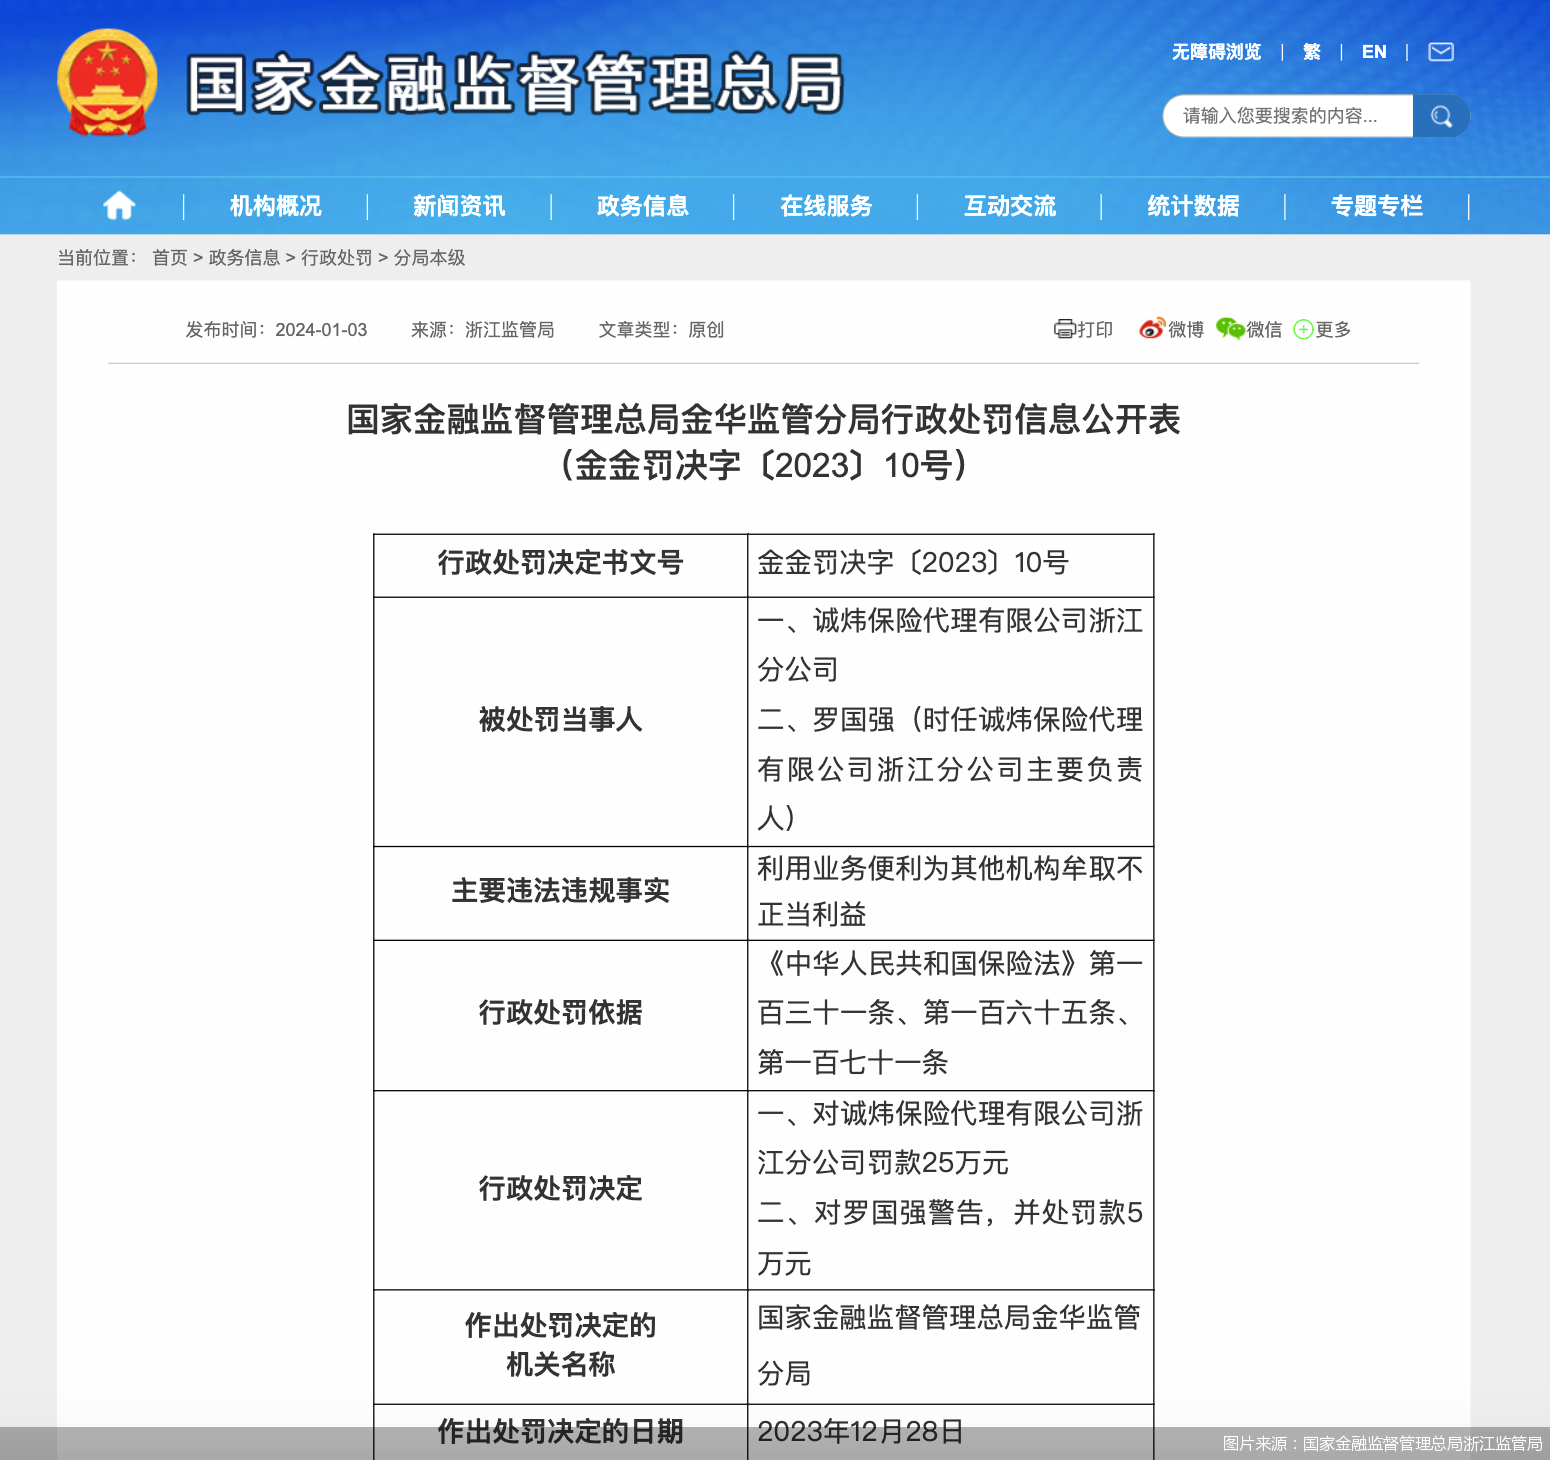The image size is (1550, 1460).
Task: Click the envelope mail icon
Action: 1441,52
